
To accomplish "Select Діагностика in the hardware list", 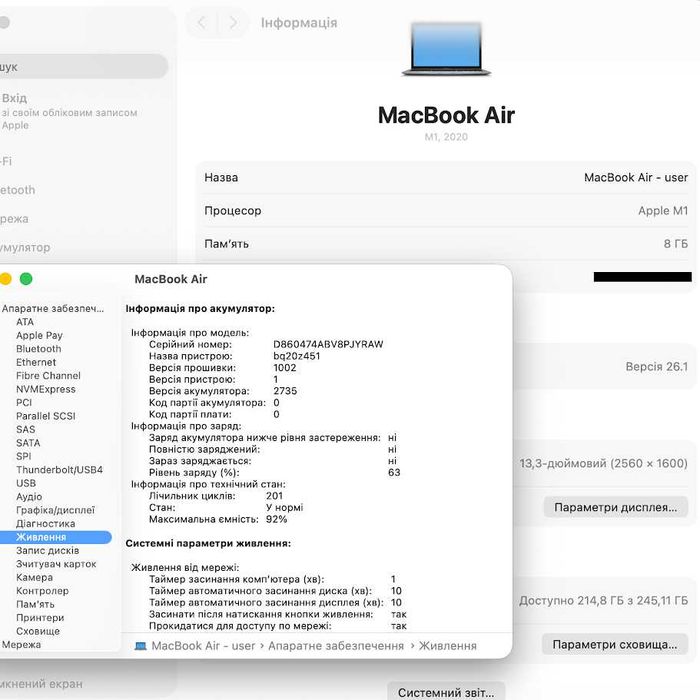I will 46,524.
